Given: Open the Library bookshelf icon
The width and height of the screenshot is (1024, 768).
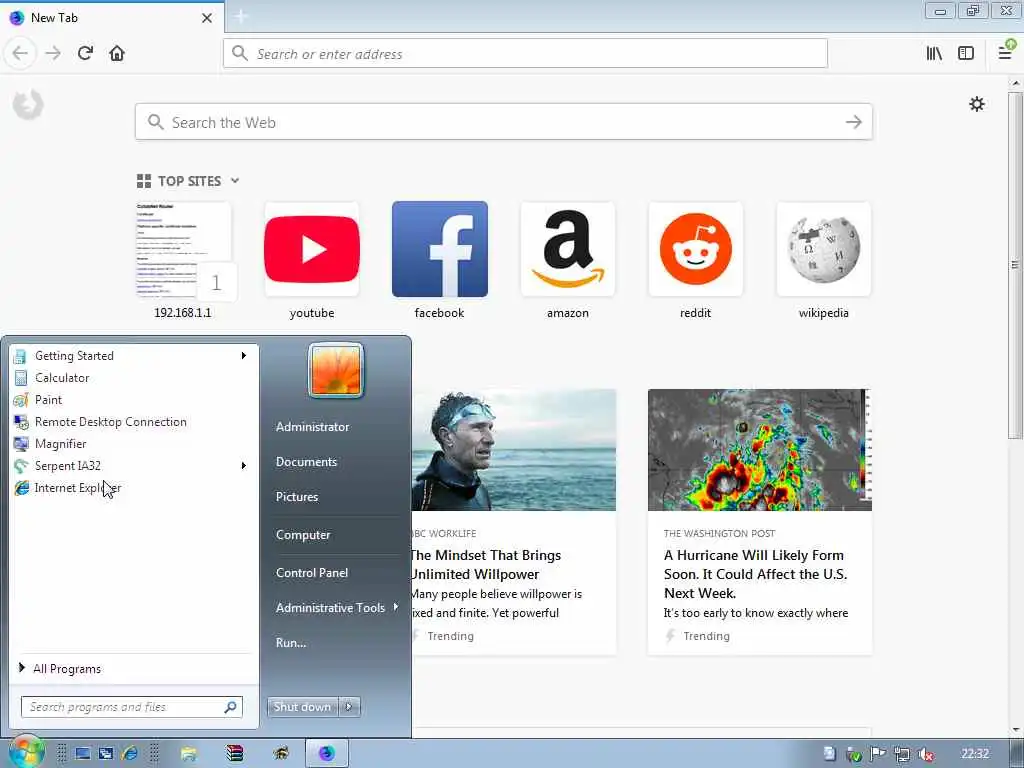Looking at the screenshot, I should tap(934, 54).
